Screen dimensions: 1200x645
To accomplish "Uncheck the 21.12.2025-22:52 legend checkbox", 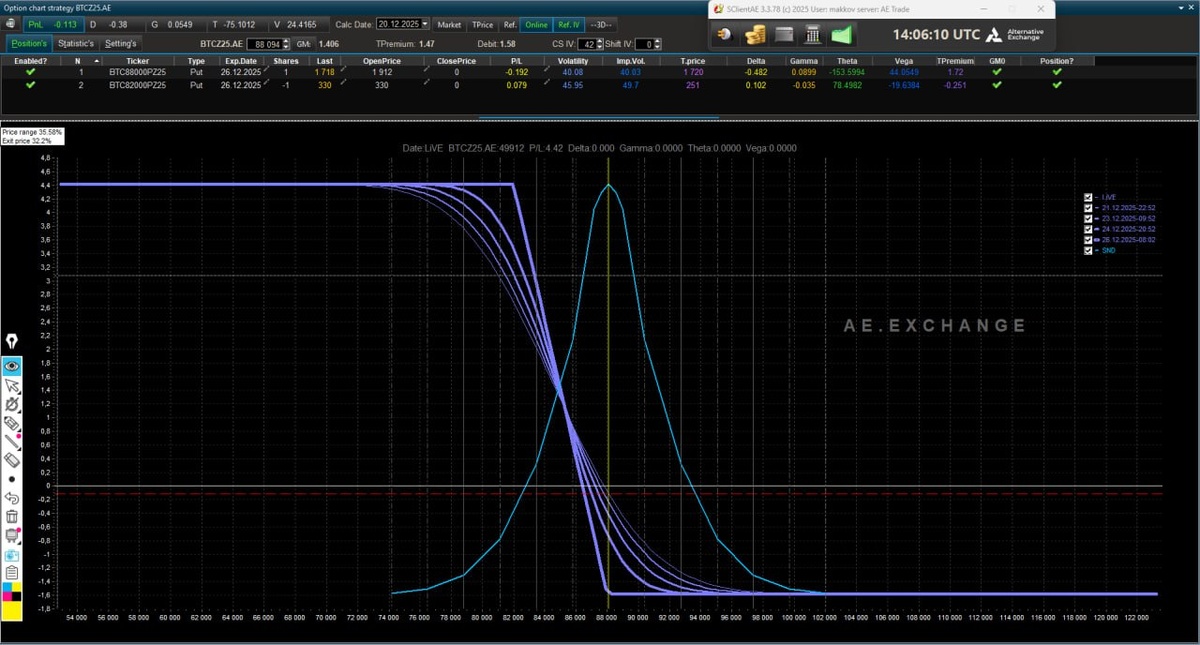I will [x=1088, y=208].
